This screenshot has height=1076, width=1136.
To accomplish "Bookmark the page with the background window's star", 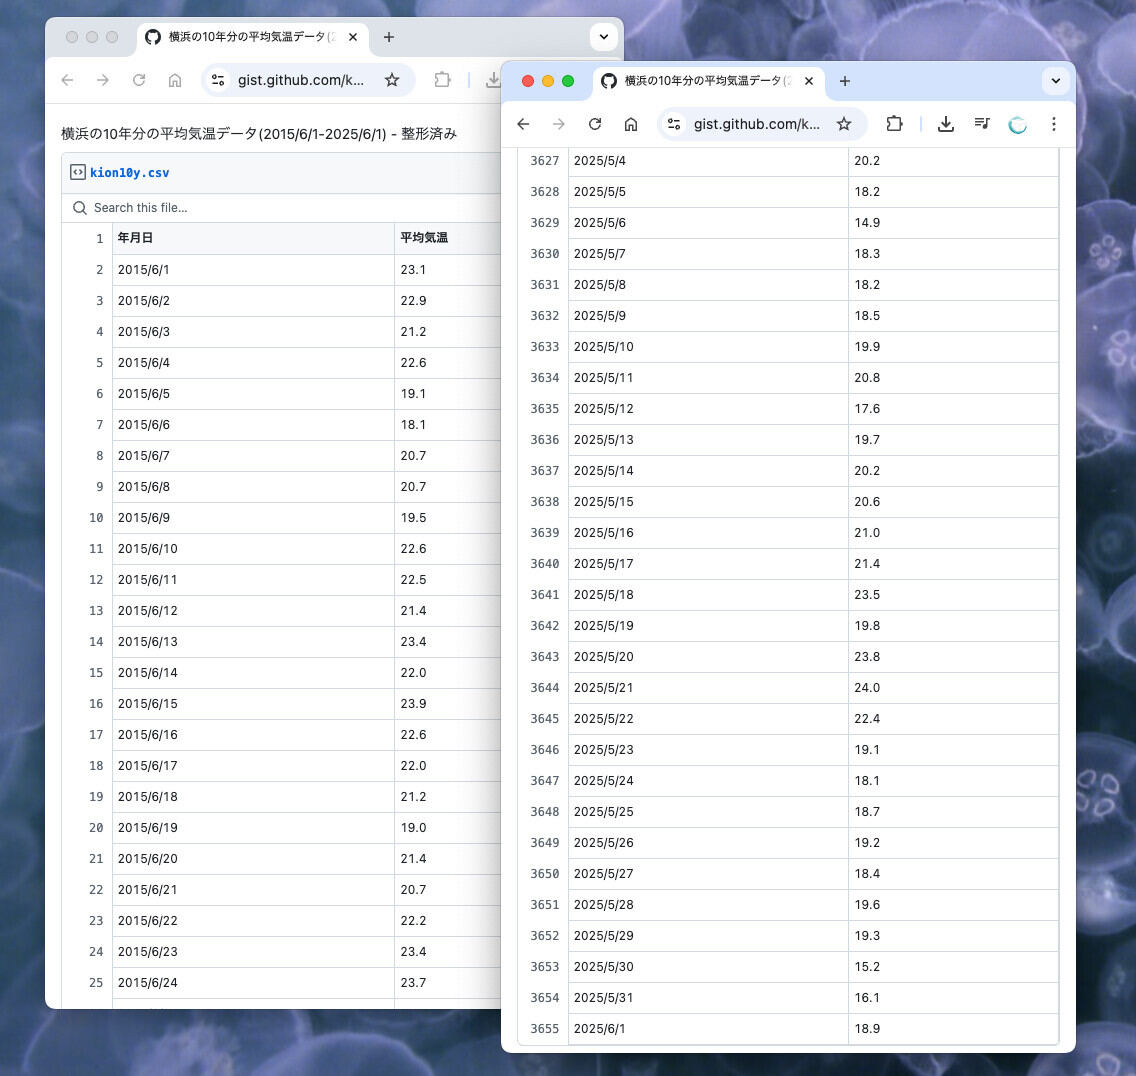I will [392, 80].
